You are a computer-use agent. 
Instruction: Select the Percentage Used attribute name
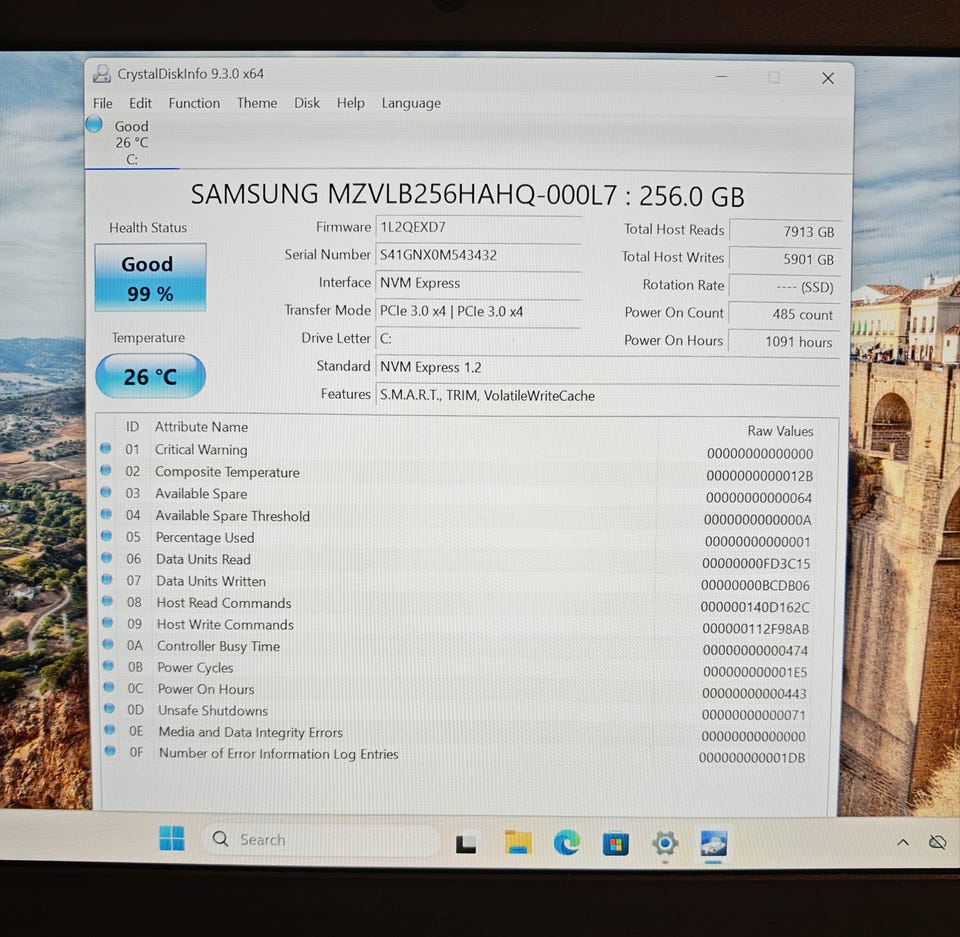tap(205, 538)
